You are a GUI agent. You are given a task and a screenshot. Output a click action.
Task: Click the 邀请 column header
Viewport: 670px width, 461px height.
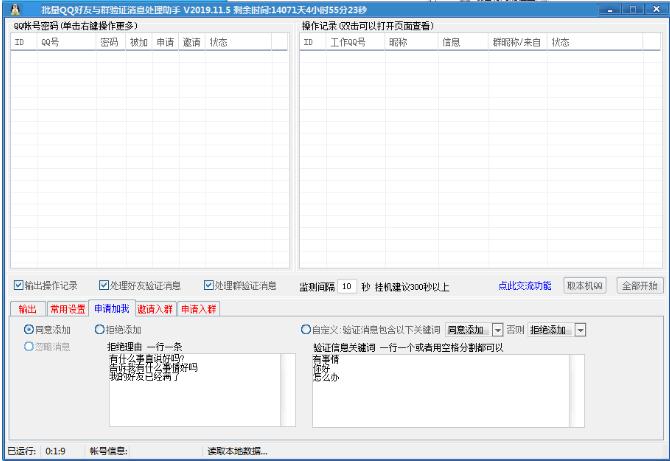[x=192, y=42]
